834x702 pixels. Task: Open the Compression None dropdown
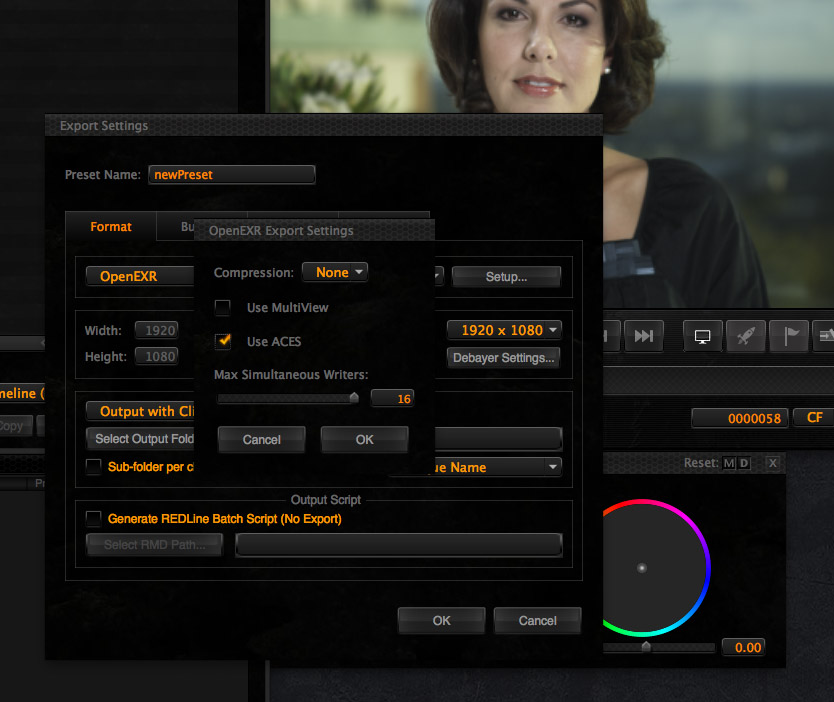click(x=335, y=272)
